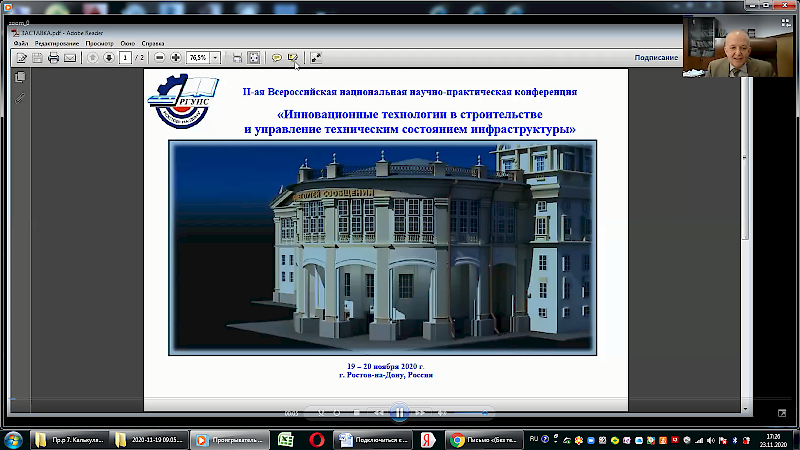Open the page thumbnails panel
Screen dimensions: 800x450
(20, 76)
